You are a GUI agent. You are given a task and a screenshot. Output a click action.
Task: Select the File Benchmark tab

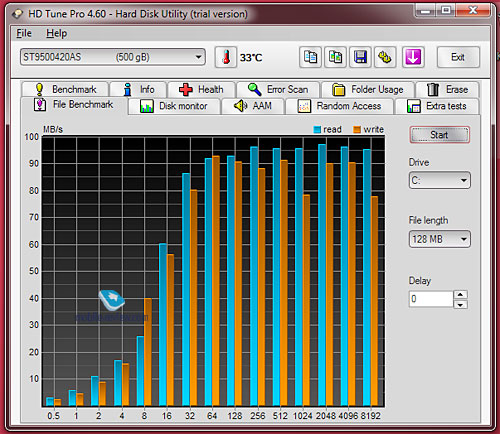coord(74,105)
